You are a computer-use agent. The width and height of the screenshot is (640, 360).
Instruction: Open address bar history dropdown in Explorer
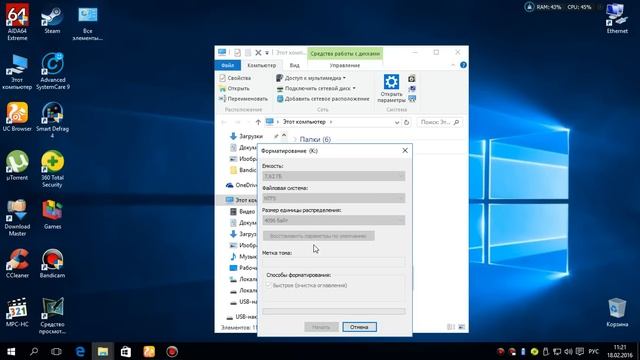(x=396, y=122)
